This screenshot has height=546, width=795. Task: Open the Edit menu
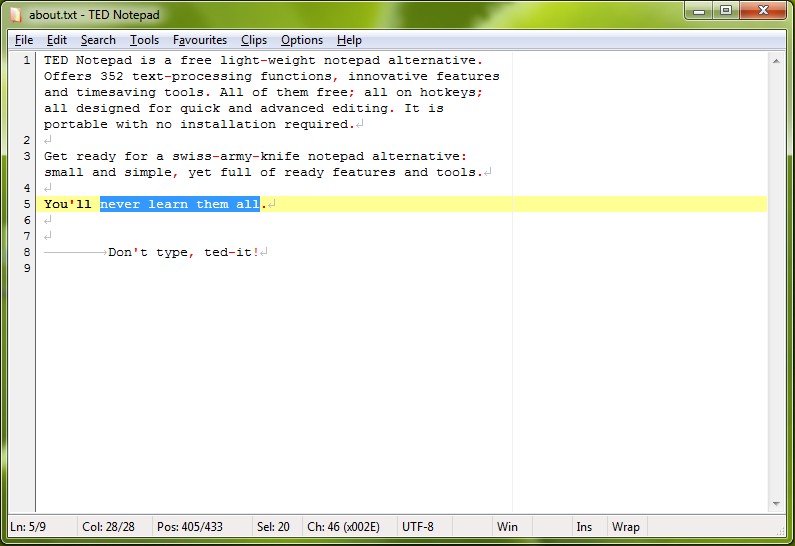[x=57, y=40]
